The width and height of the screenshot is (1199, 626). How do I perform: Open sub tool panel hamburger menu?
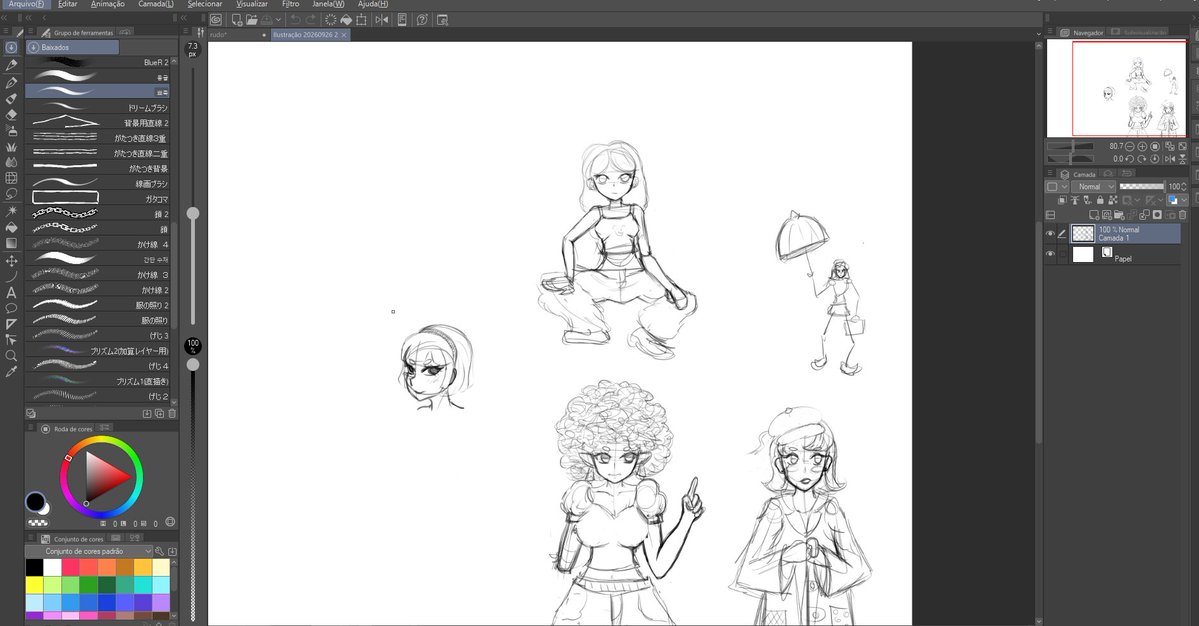[x=29, y=33]
